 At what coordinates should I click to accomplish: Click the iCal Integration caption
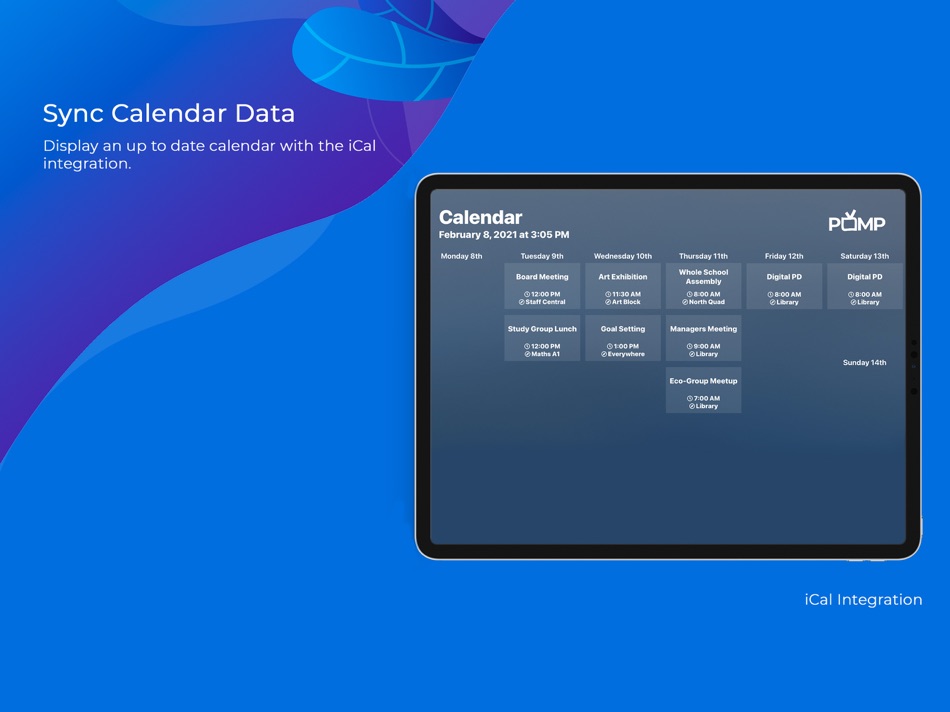click(x=863, y=600)
